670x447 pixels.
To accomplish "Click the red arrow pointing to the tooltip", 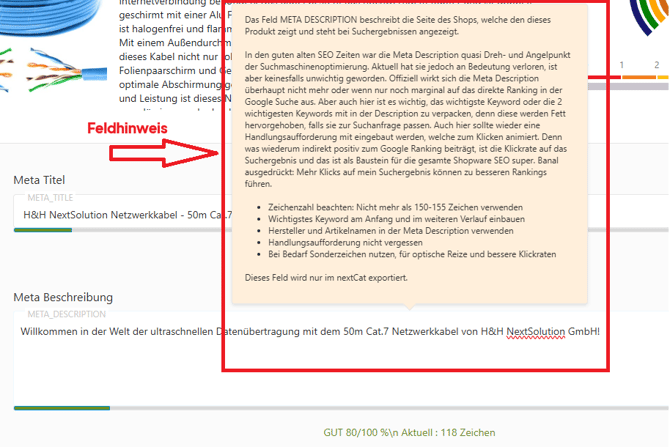I will 160,154.
